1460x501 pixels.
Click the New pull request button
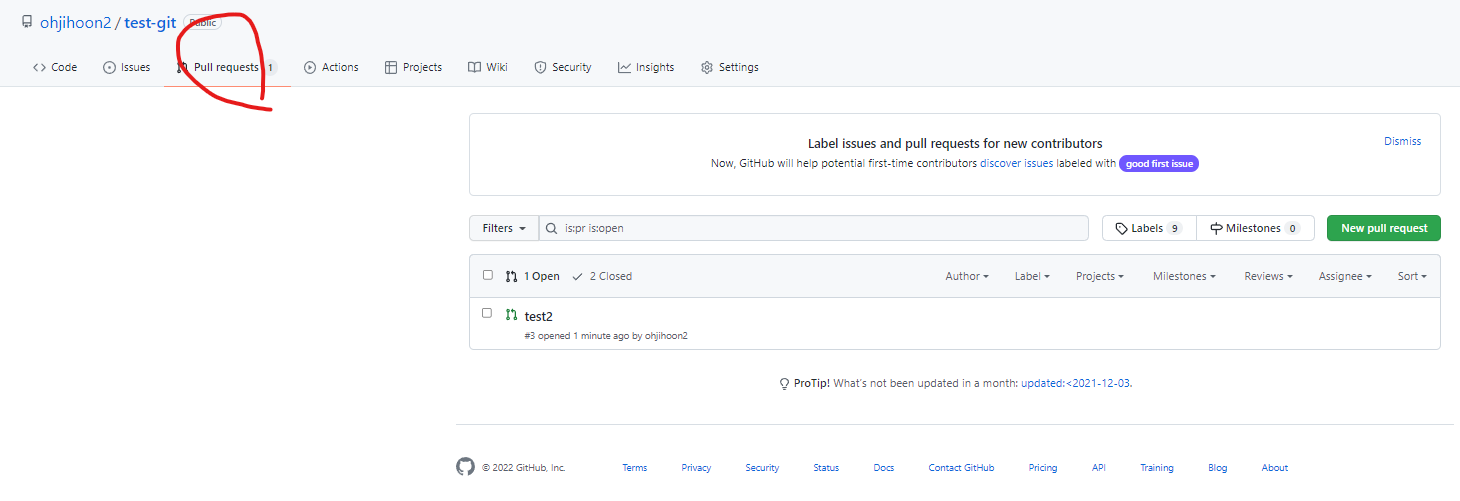1384,228
